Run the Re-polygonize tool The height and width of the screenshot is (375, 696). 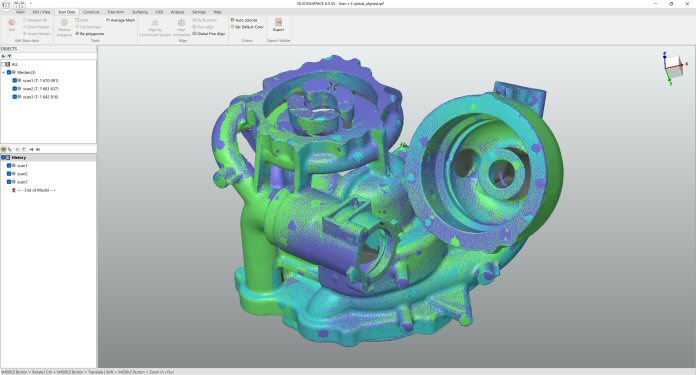click(90, 34)
